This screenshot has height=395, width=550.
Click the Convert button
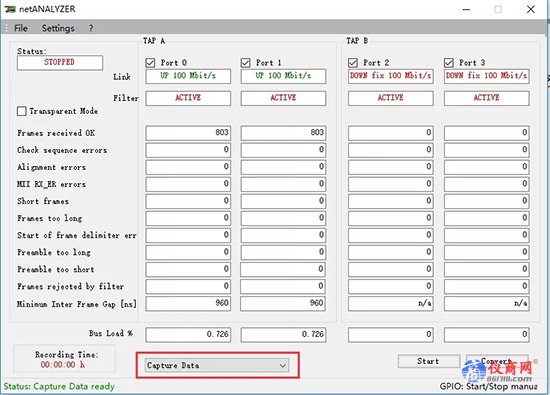coord(497,361)
